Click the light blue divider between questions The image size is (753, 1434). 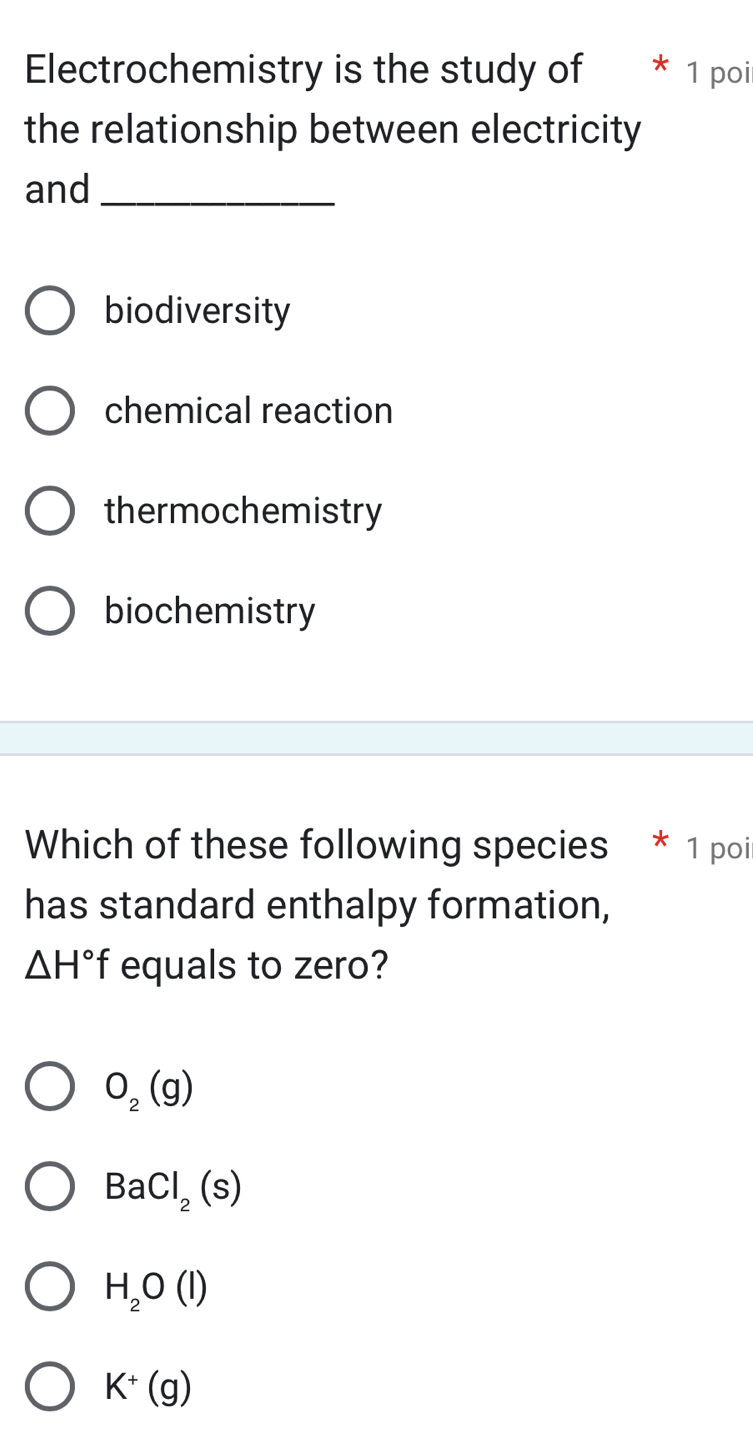click(x=376, y=738)
